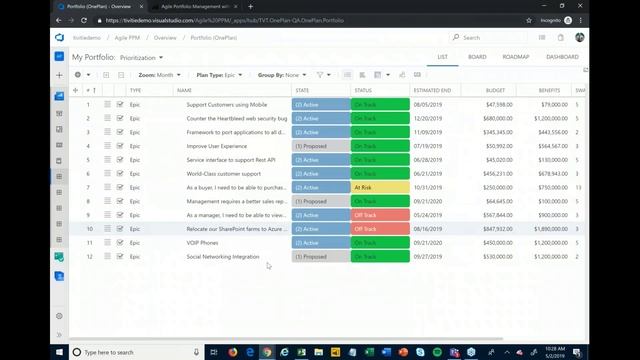Open the project settings gear in the sidebar

[x=59, y=316]
